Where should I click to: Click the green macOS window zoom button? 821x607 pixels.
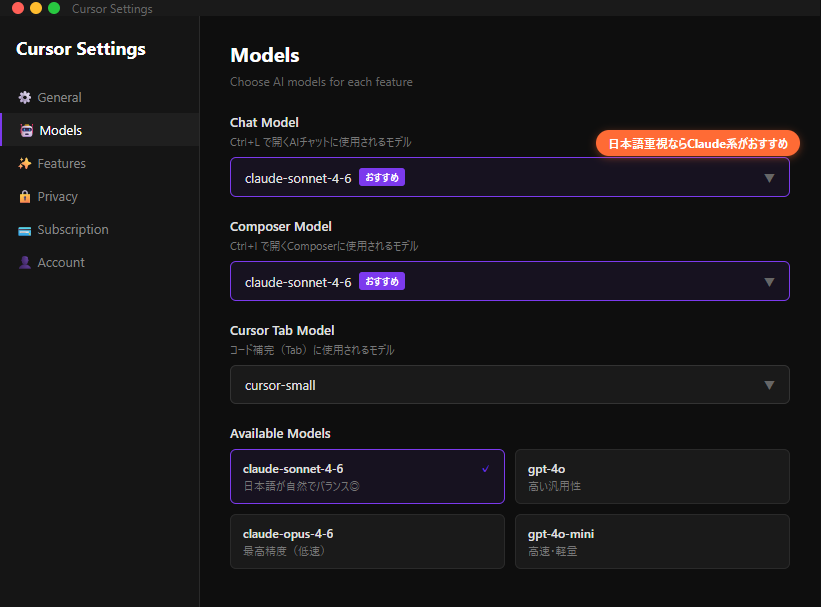click(x=54, y=8)
